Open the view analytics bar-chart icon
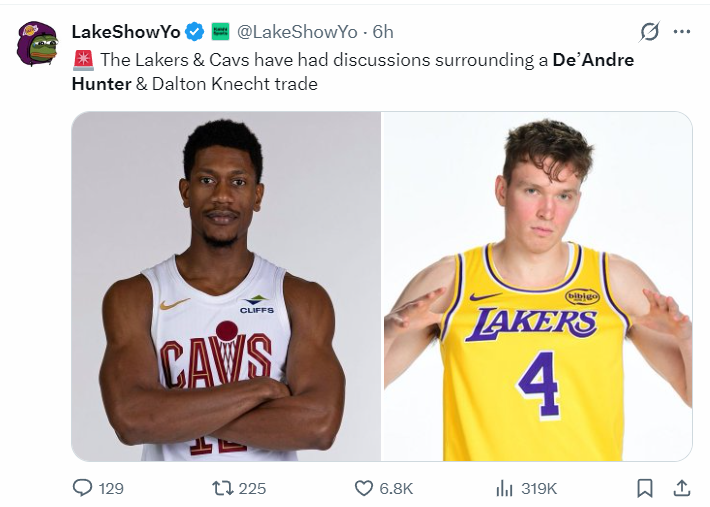The width and height of the screenshot is (710, 507). [505, 488]
